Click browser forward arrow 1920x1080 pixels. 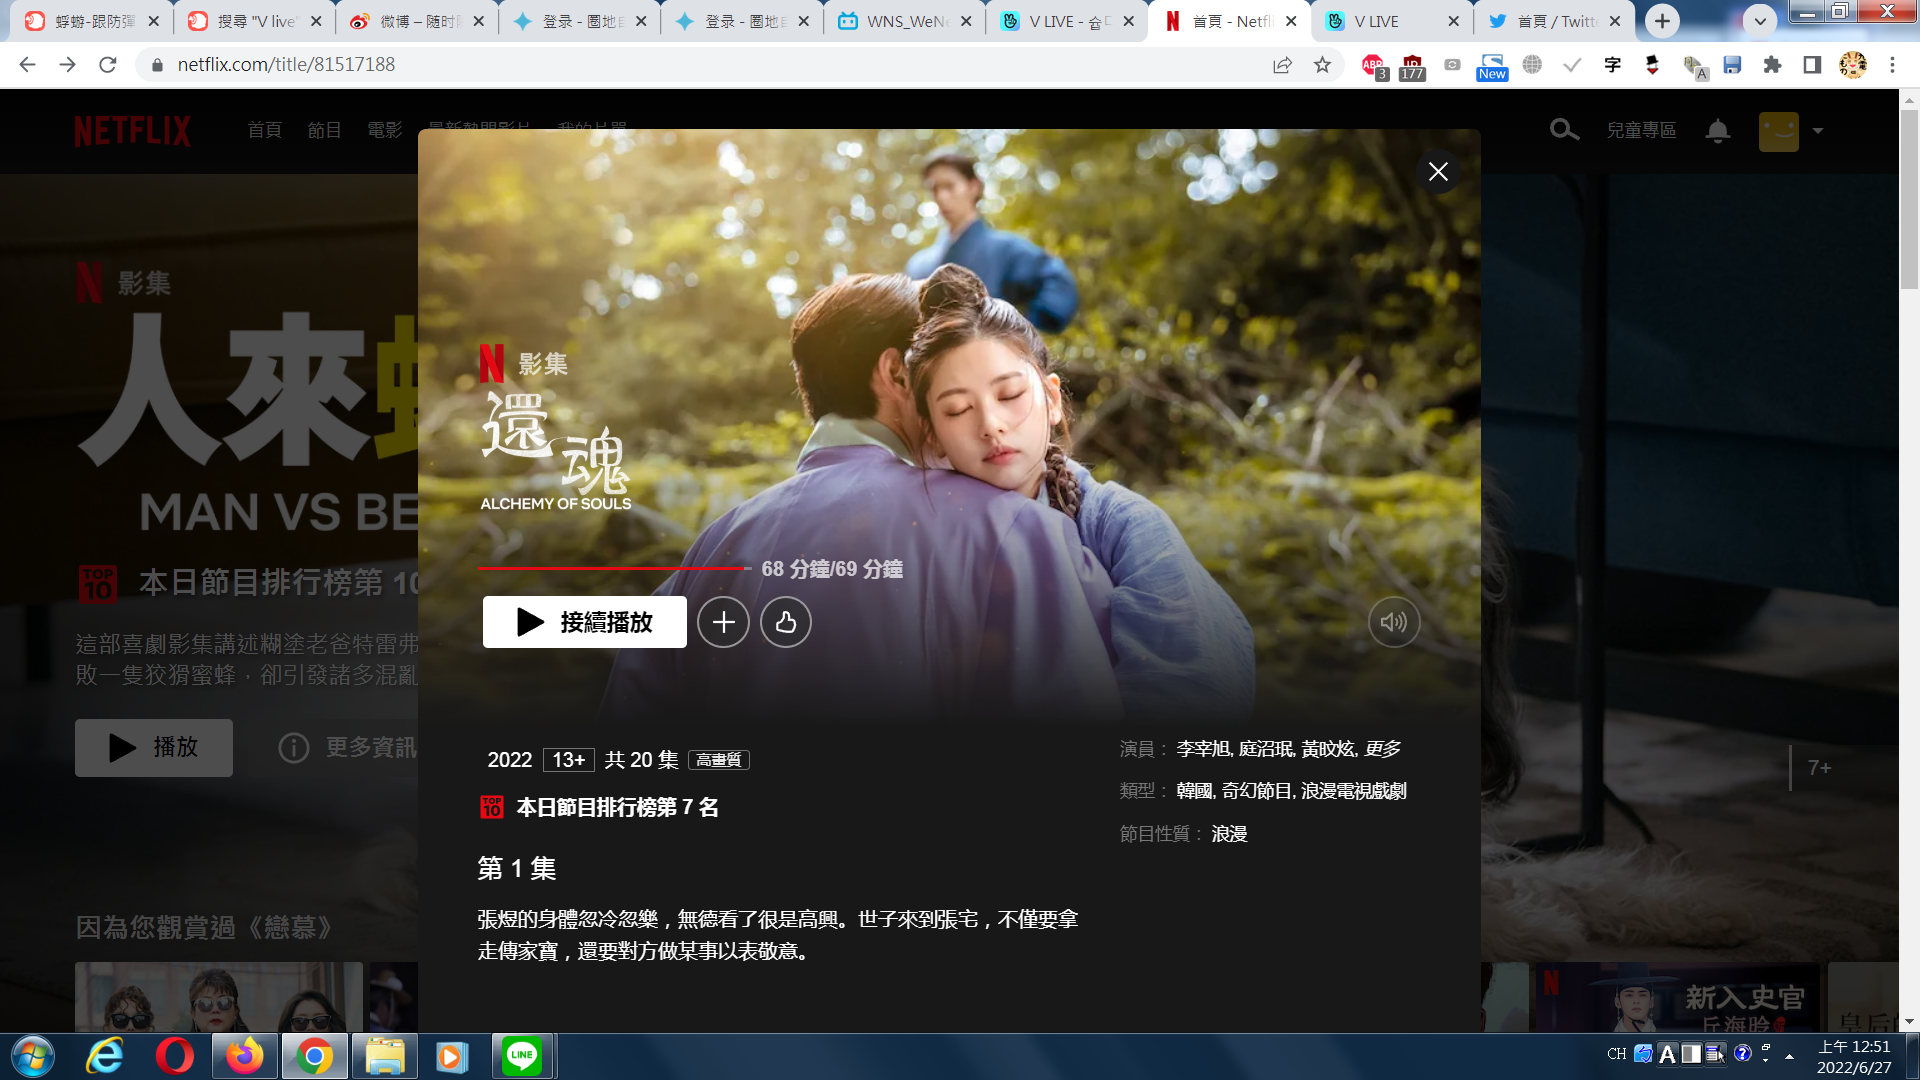pyautogui.click(x=67, y=65)
